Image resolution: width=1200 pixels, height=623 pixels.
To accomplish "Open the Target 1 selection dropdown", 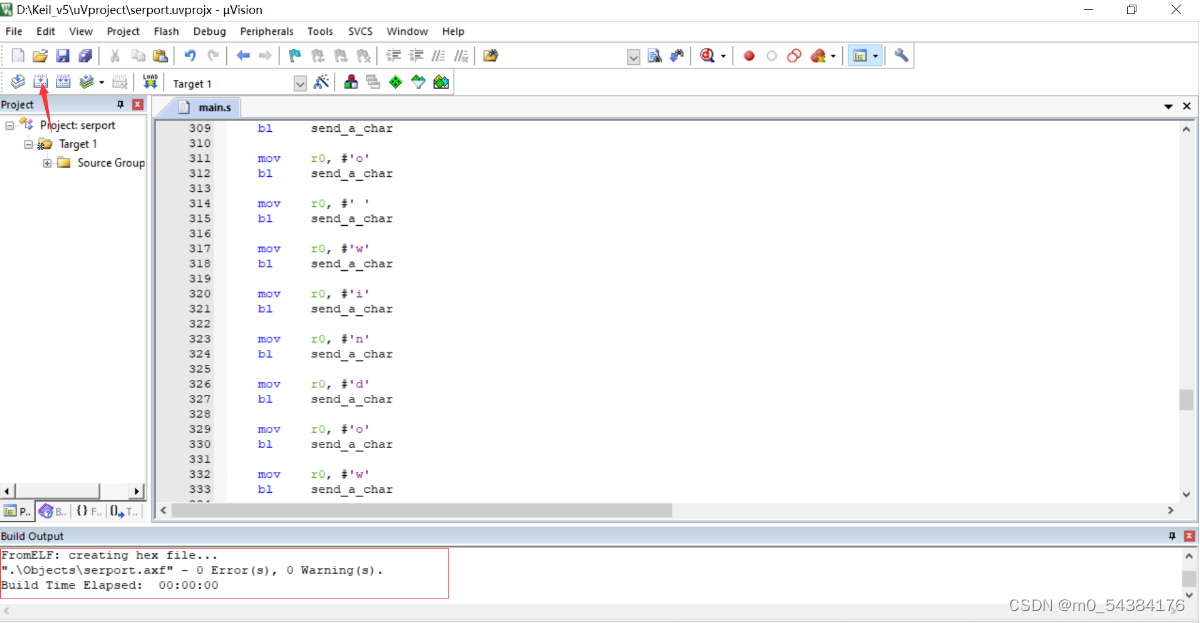I will (x=300, y=82).
